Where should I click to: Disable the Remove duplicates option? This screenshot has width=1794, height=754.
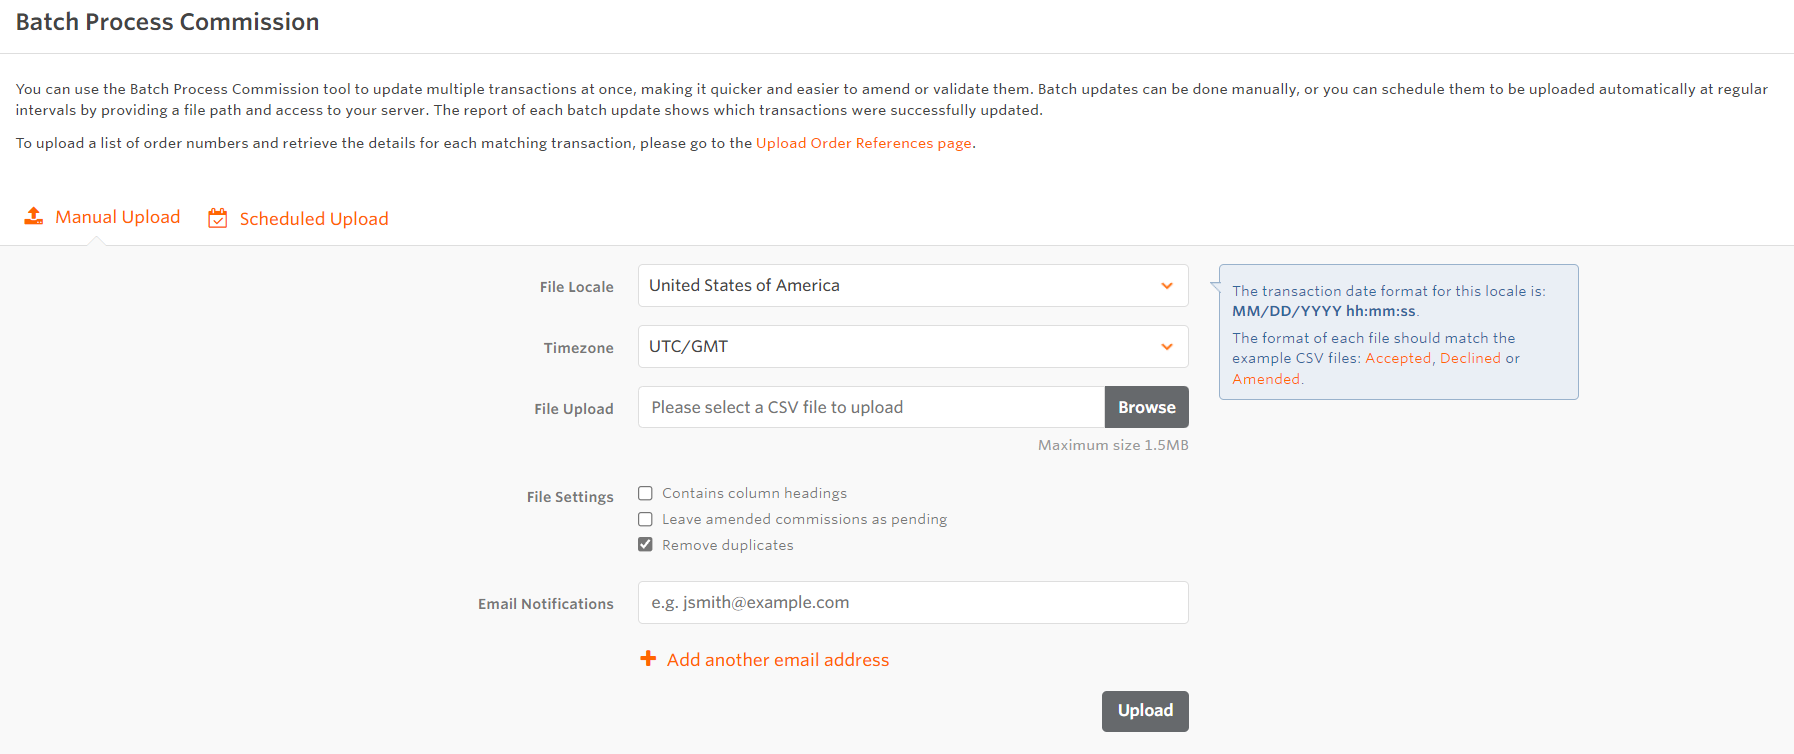coord(645,544)
